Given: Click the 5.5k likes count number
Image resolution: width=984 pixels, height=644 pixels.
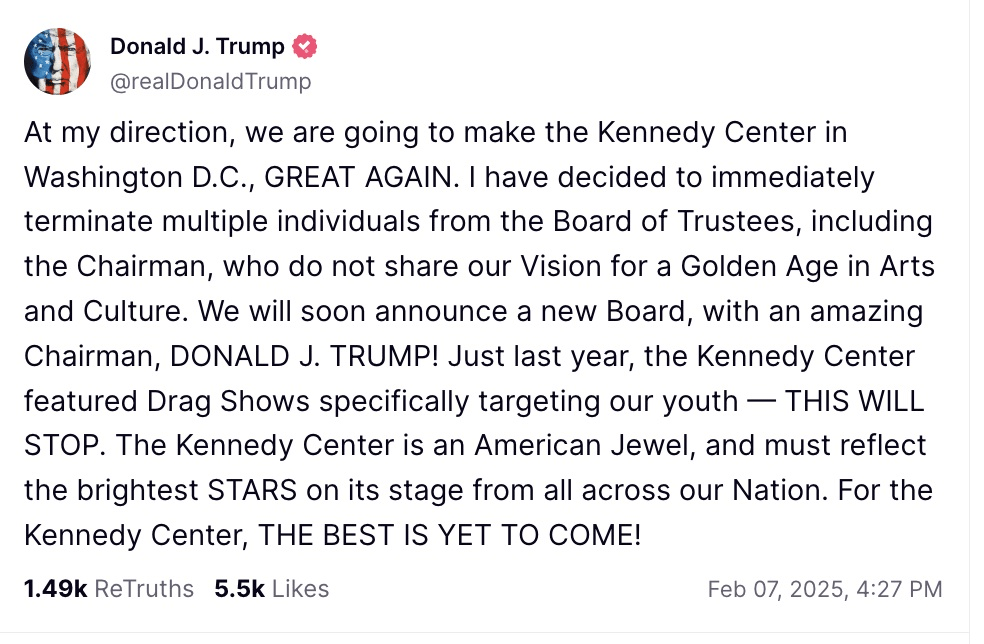Looking at the screenshot, I should 239,589.
